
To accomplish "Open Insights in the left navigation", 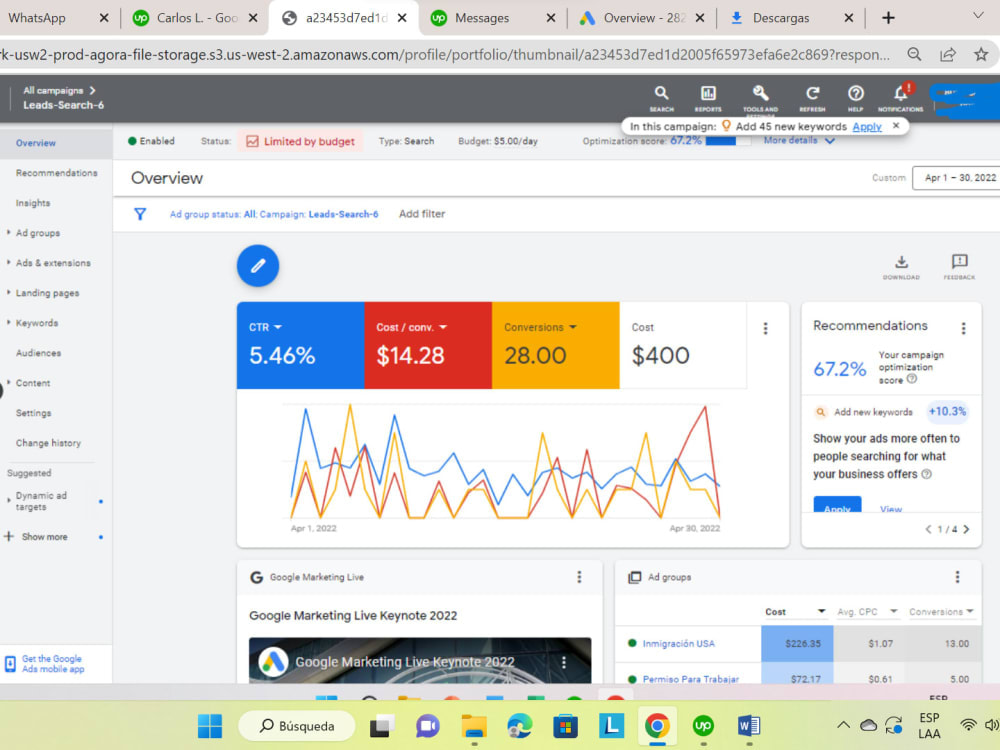I will 33,203.
